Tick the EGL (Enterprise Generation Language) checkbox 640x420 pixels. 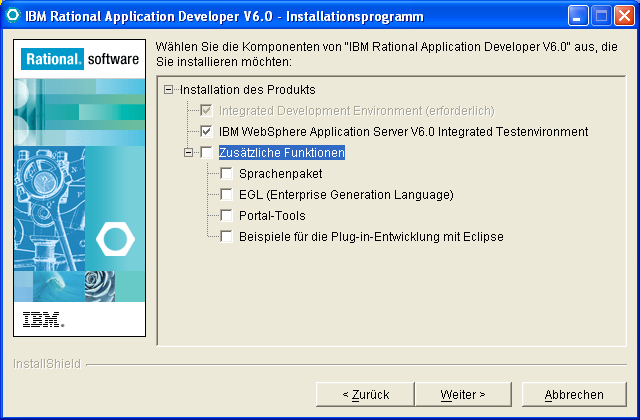[x=226, y=194]
